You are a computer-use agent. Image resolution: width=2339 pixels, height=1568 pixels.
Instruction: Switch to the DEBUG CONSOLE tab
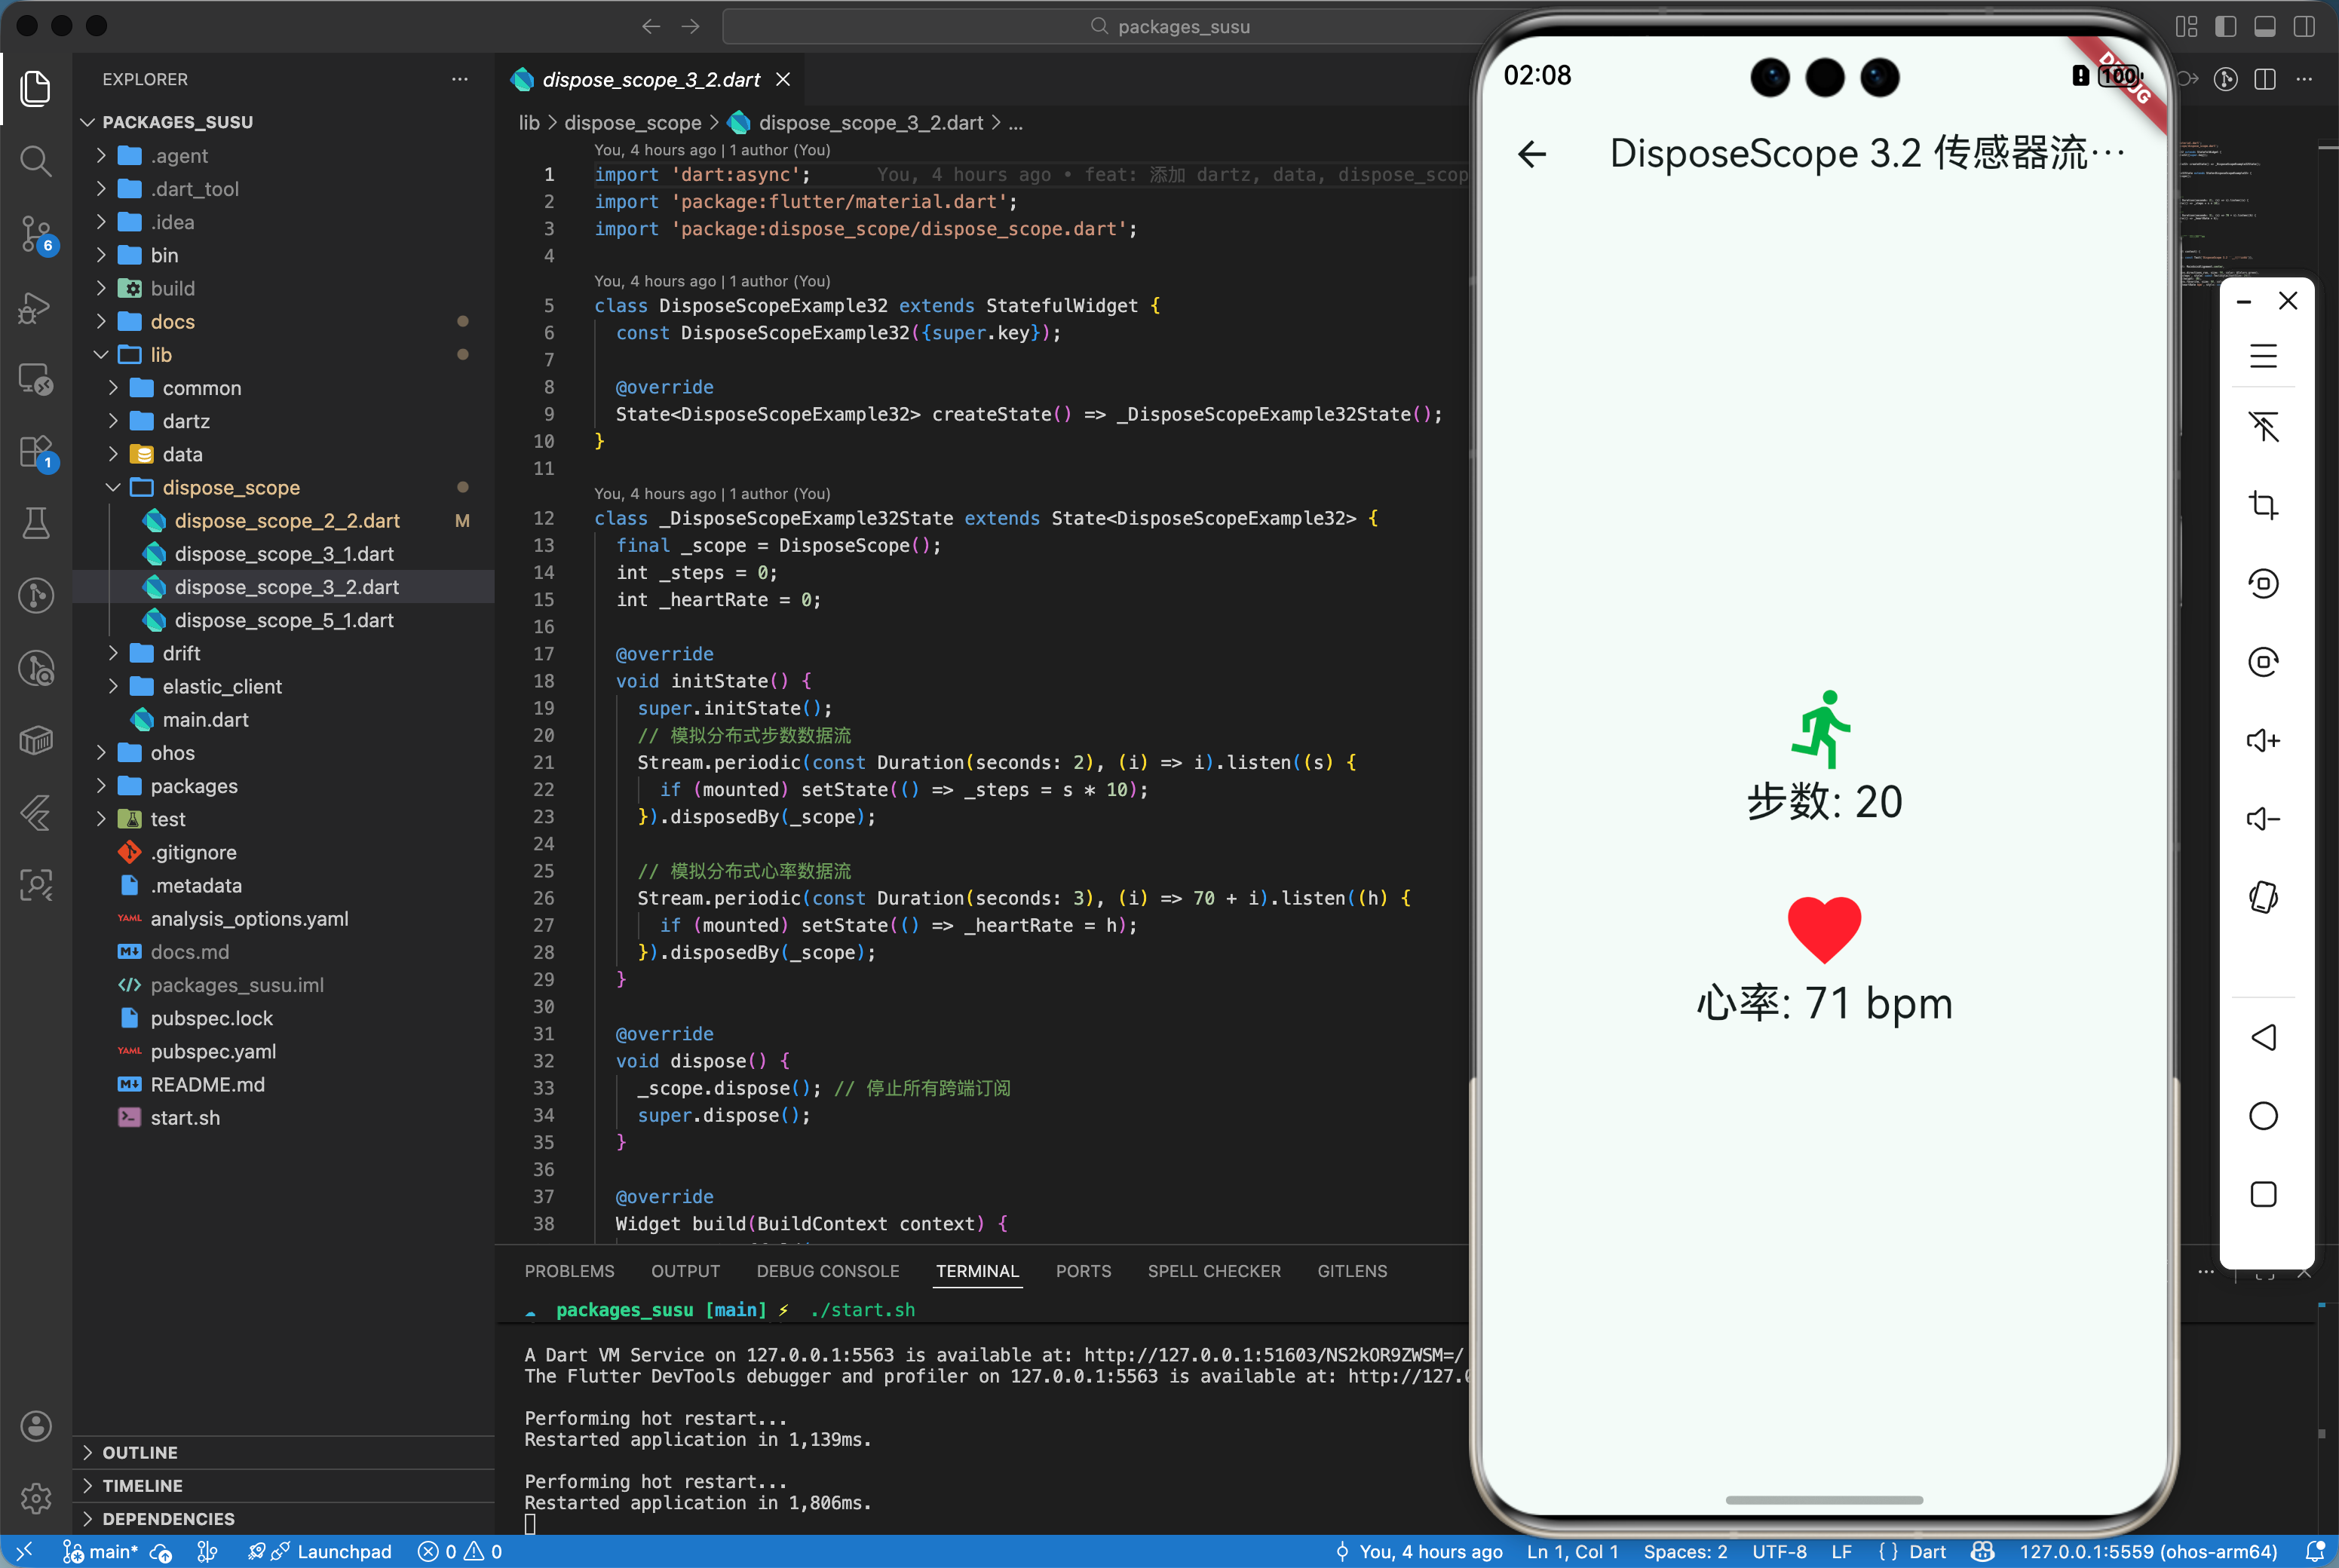pos(827,1271)
